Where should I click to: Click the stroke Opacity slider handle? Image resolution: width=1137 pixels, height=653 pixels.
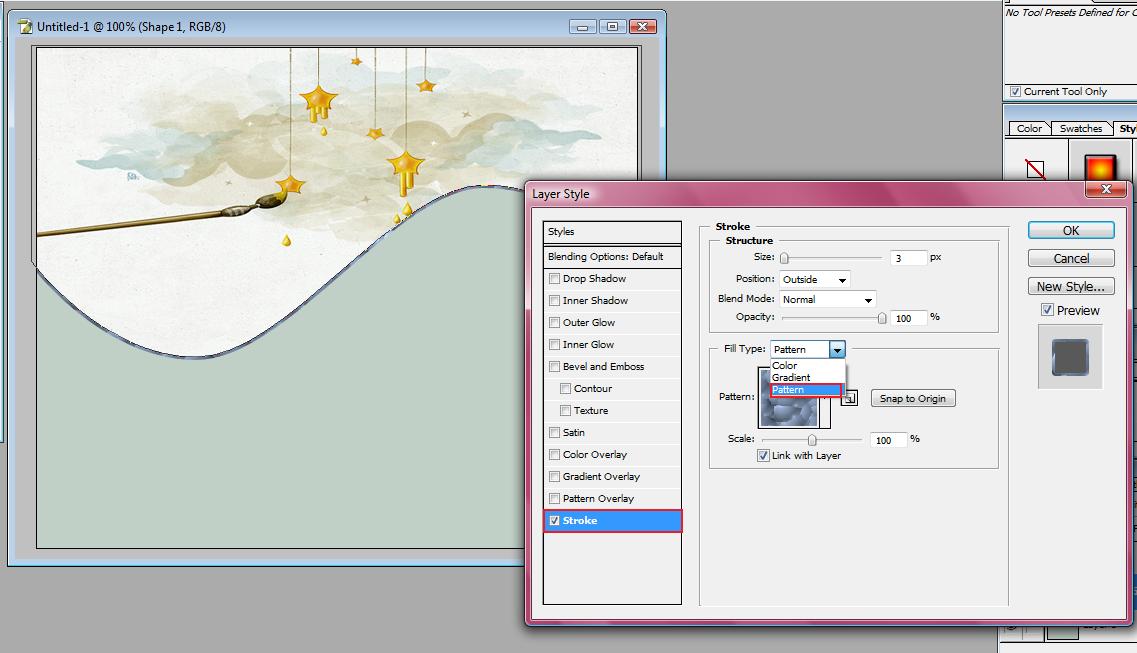882,318
